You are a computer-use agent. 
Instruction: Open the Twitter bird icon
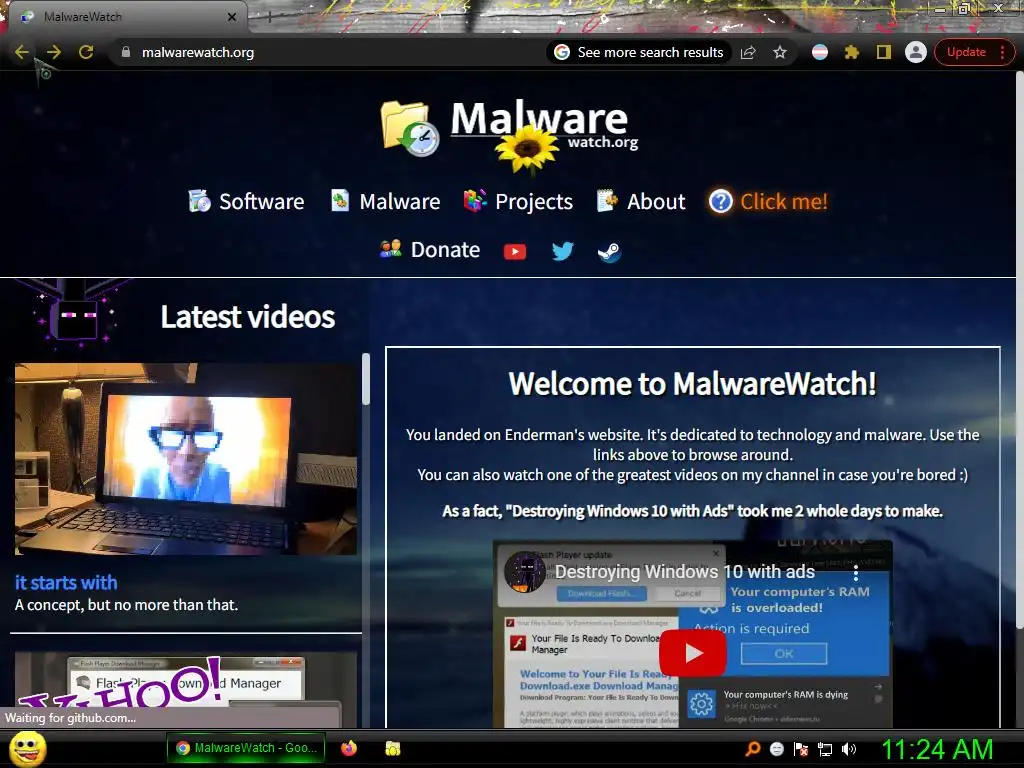[x=562, y=251]
